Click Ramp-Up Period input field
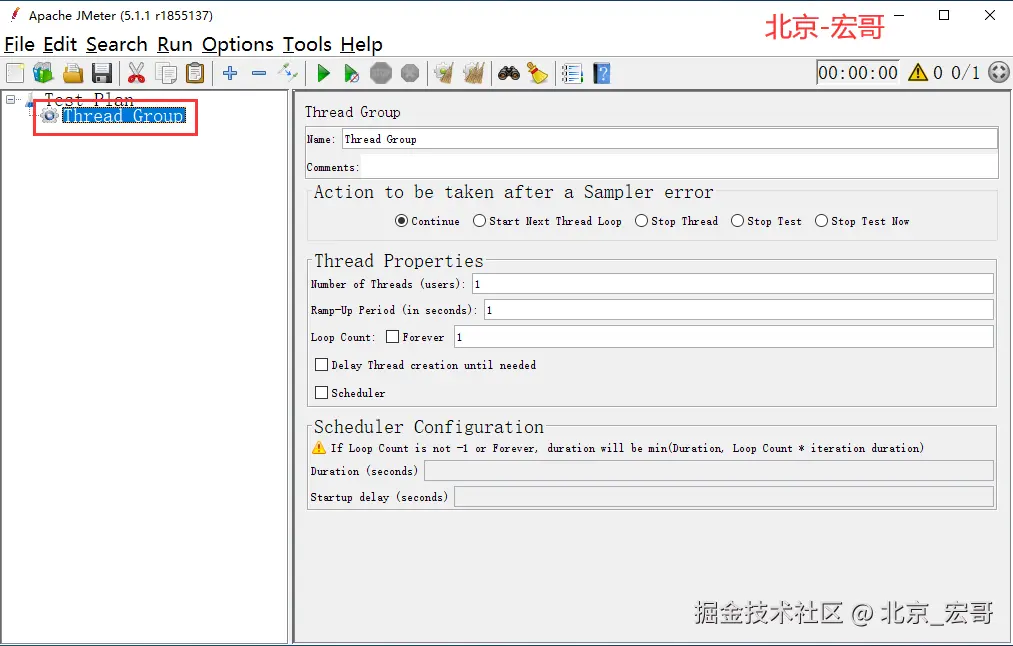Screen dimensions: 1013x646 point(738,310)
